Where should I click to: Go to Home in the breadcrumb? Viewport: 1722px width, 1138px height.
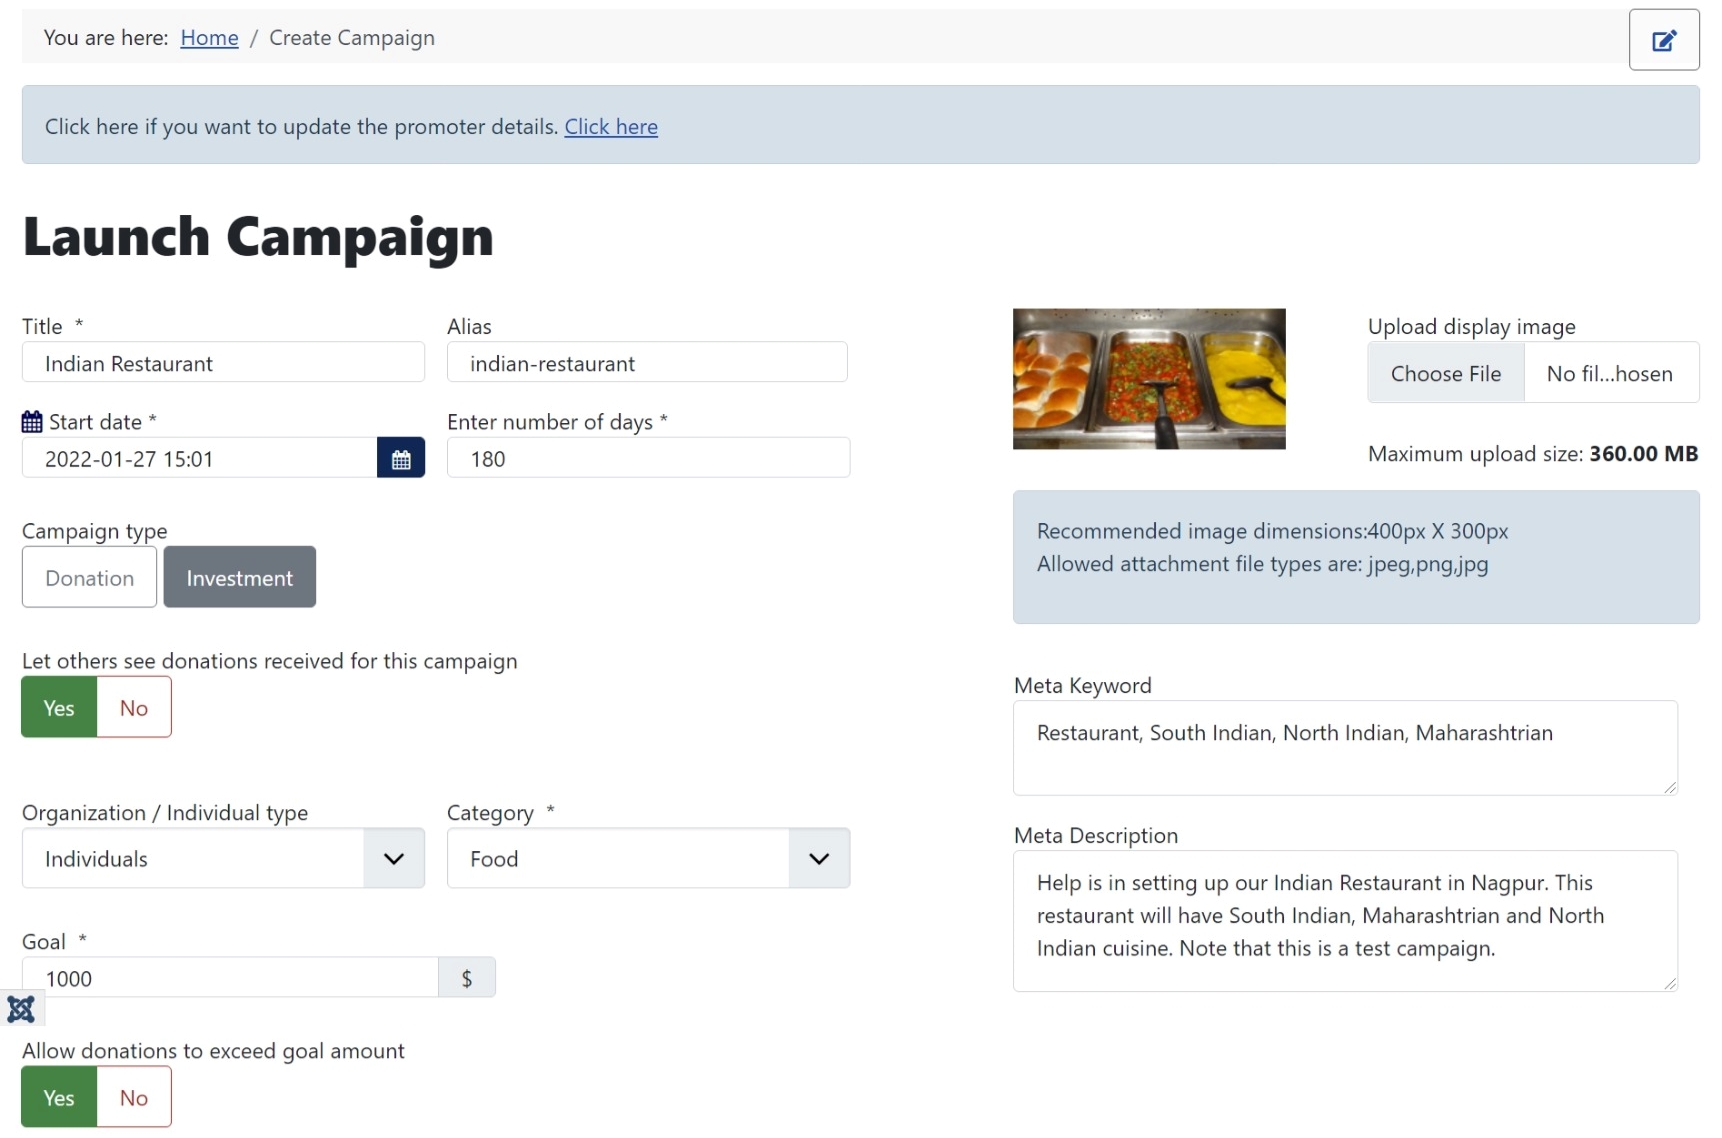click(x=209, y=38)
